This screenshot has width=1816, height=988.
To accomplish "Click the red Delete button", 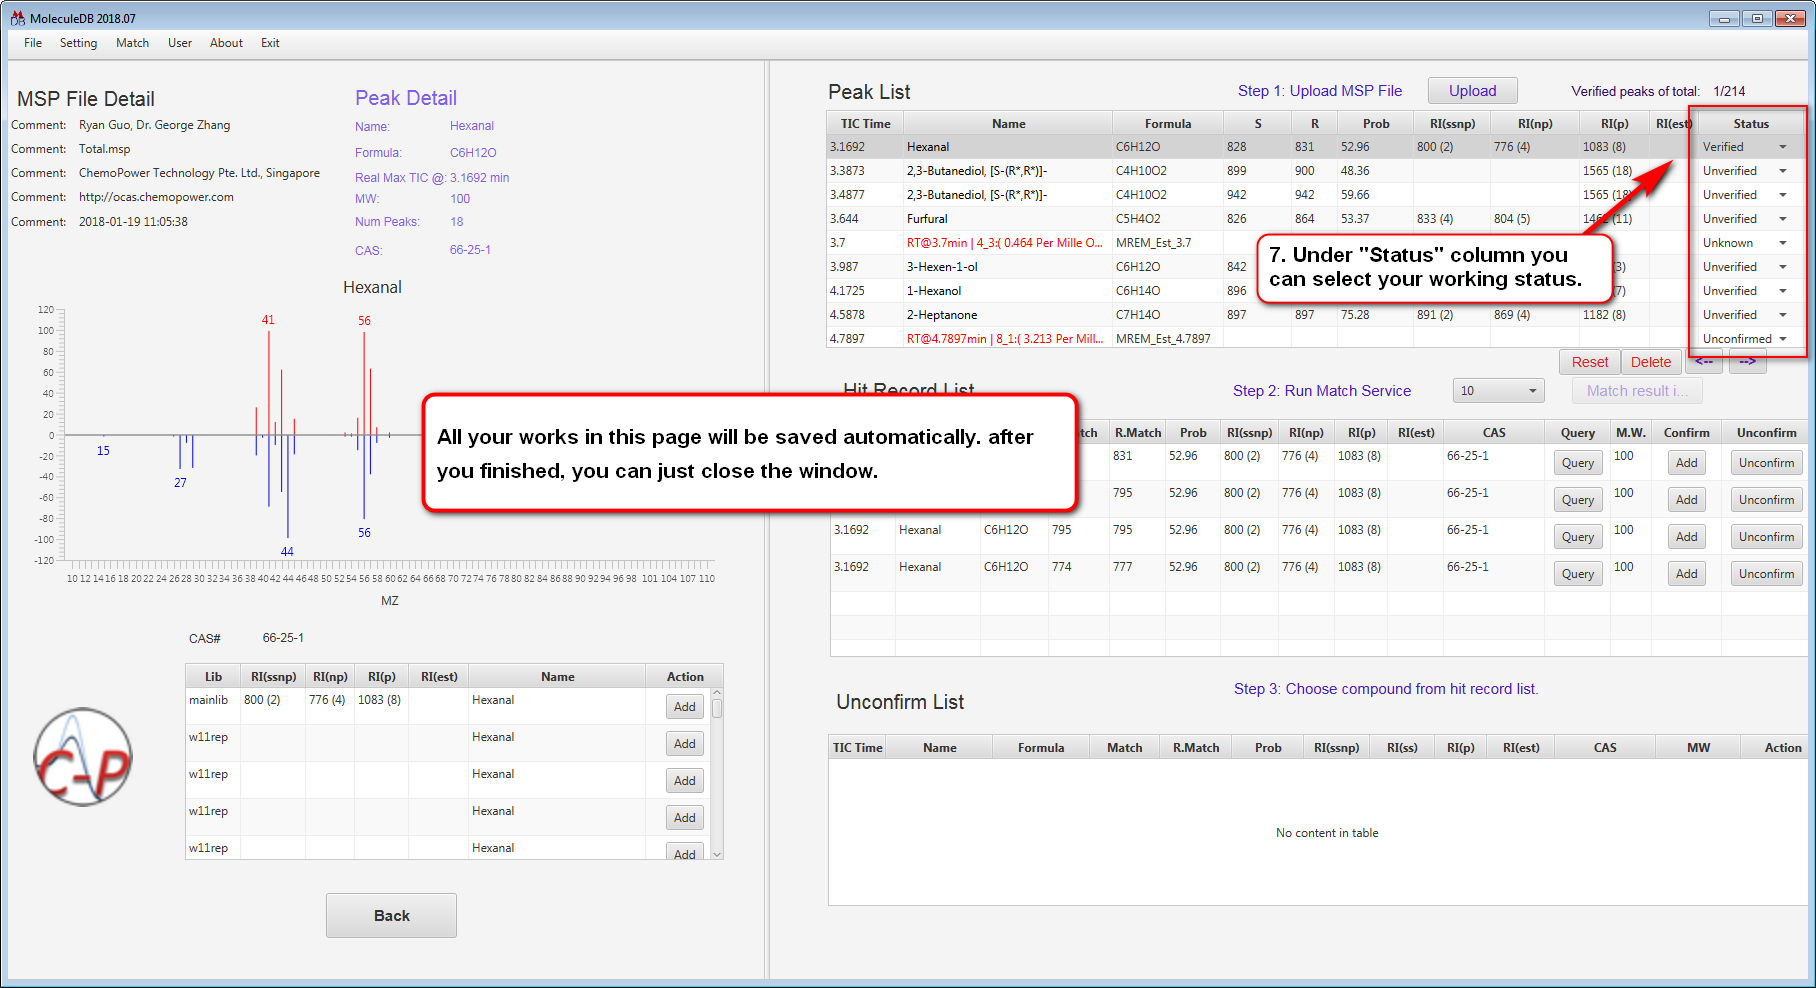I will tap(1650, 362).
